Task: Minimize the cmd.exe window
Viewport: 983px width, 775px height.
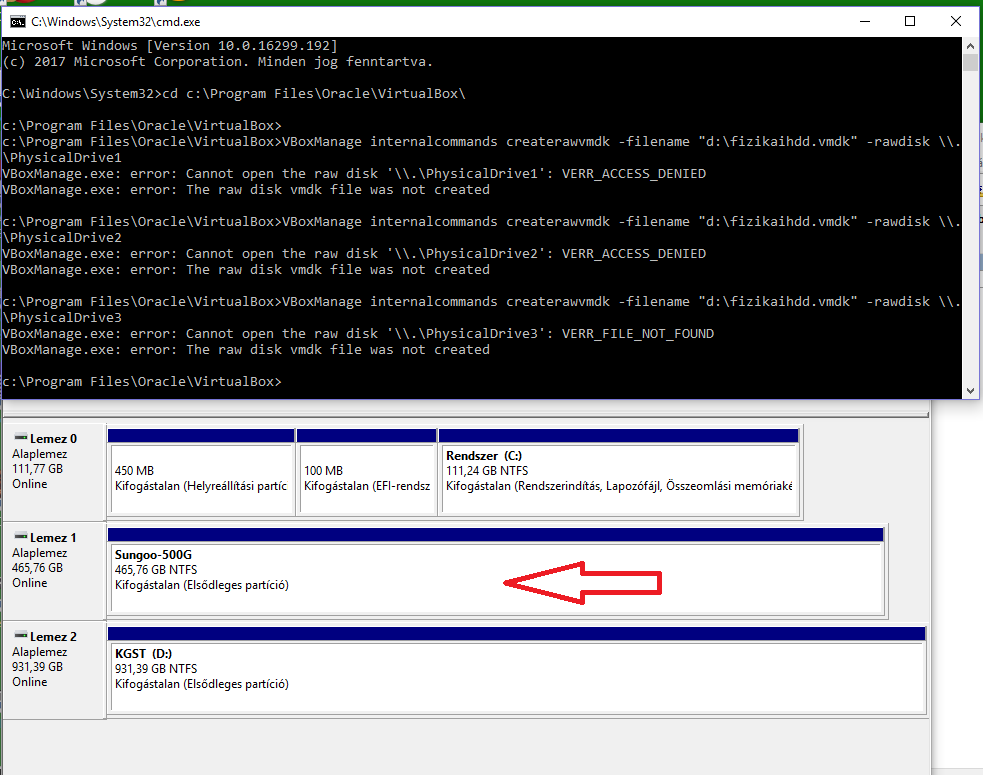Action: coord(865,21)
